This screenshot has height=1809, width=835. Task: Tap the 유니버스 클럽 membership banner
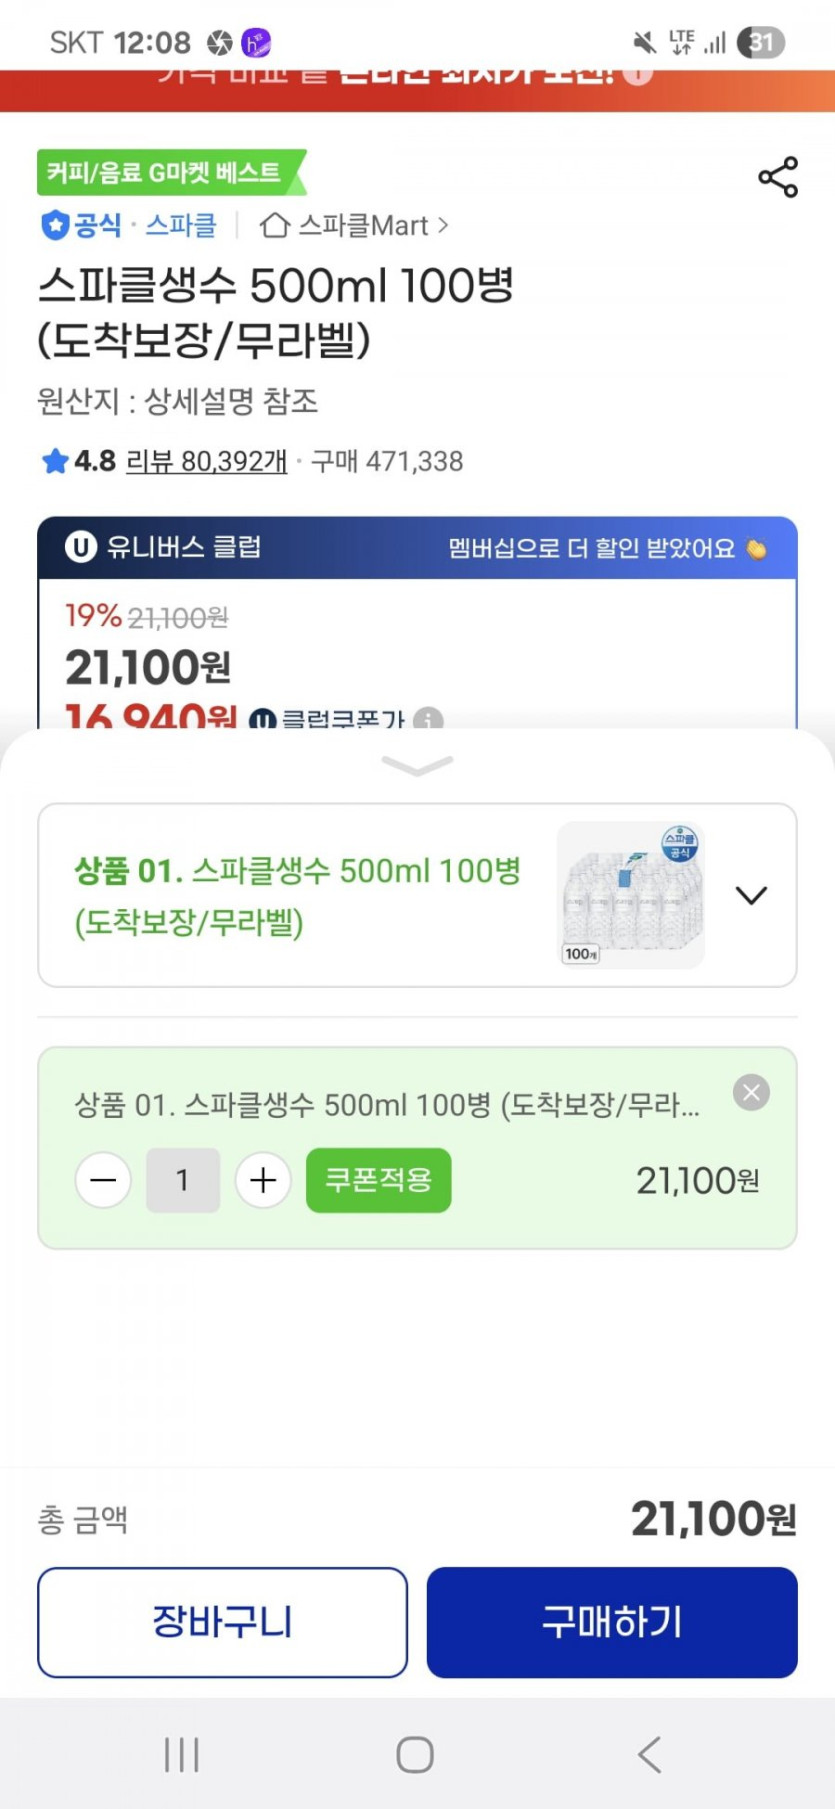pyautogui.click(x=417, y=548)
